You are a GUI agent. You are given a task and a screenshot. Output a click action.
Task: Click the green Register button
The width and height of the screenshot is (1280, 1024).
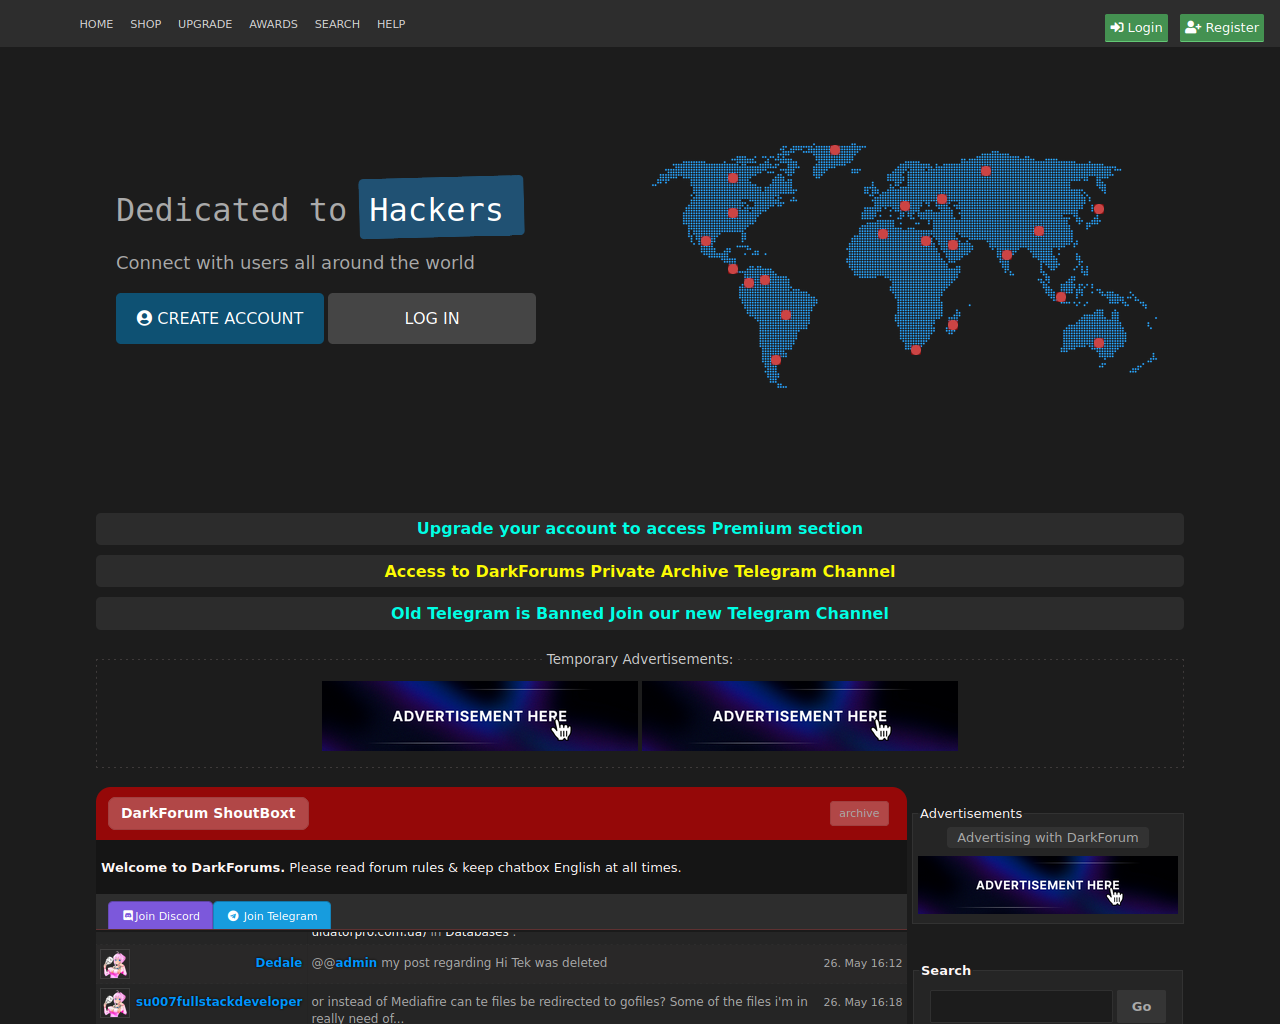click(1221, 28)
